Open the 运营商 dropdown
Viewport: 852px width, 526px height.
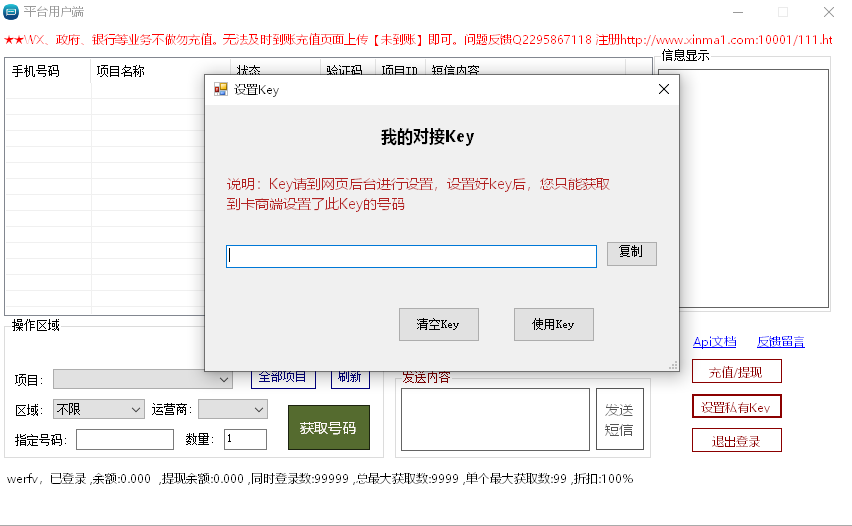pos(233,409)
